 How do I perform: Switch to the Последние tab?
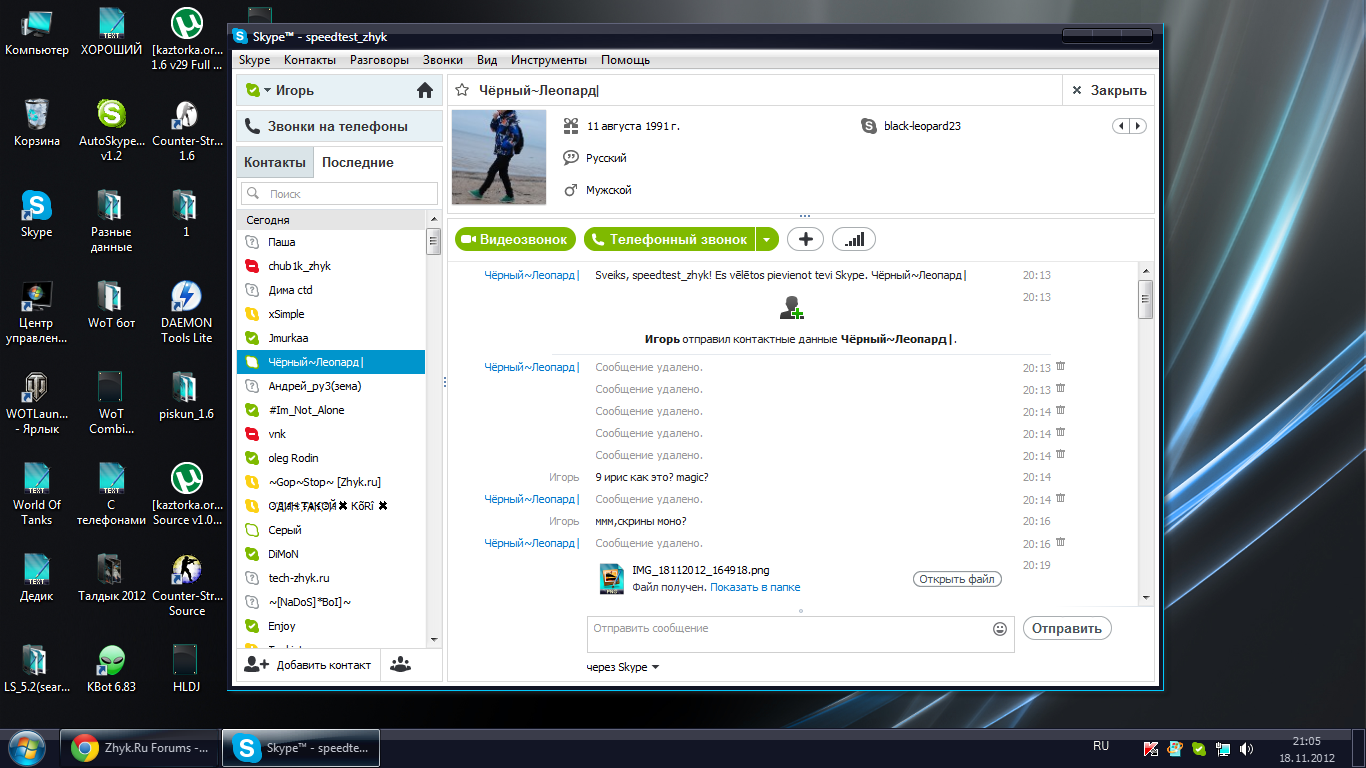tap(357, 162)
